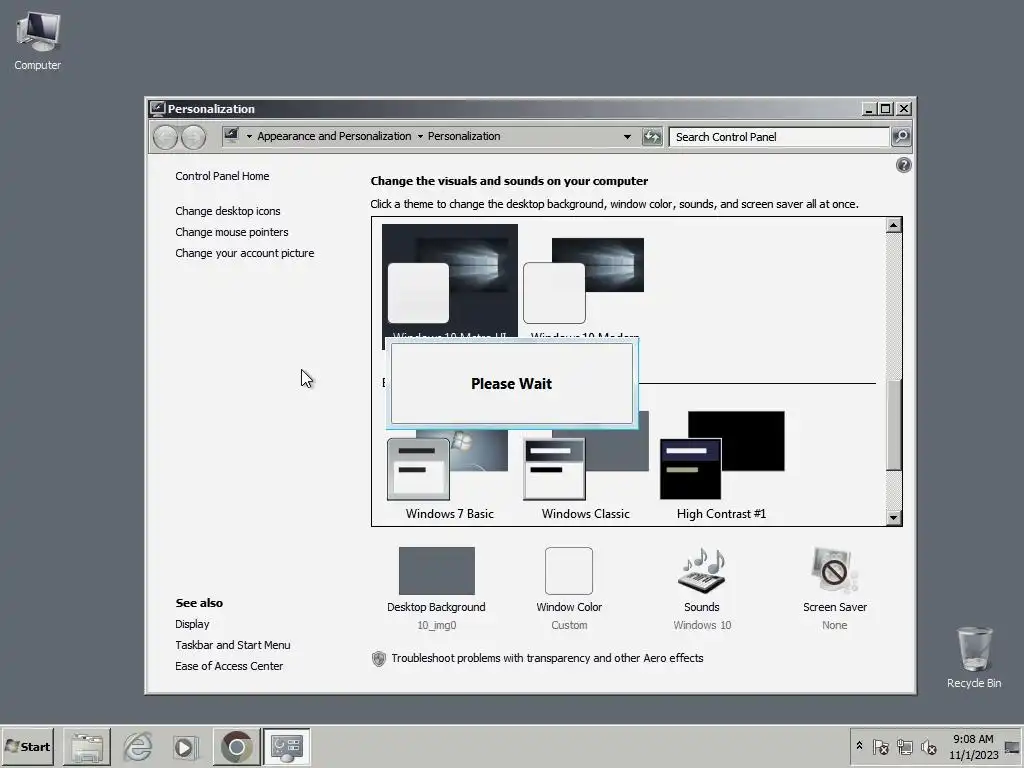Click the Start button
Viewport: 1024px width, 768px height.
(27, 746)
